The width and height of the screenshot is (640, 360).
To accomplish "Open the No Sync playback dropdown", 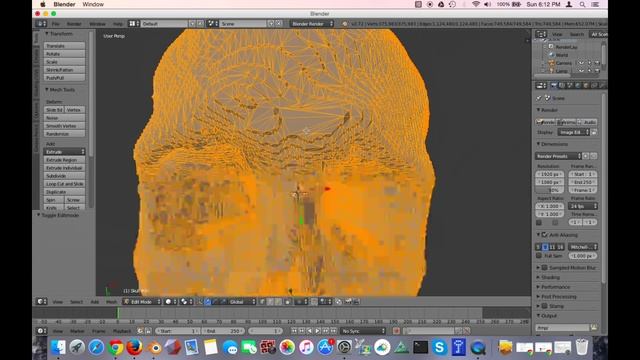I will point(363,331).
